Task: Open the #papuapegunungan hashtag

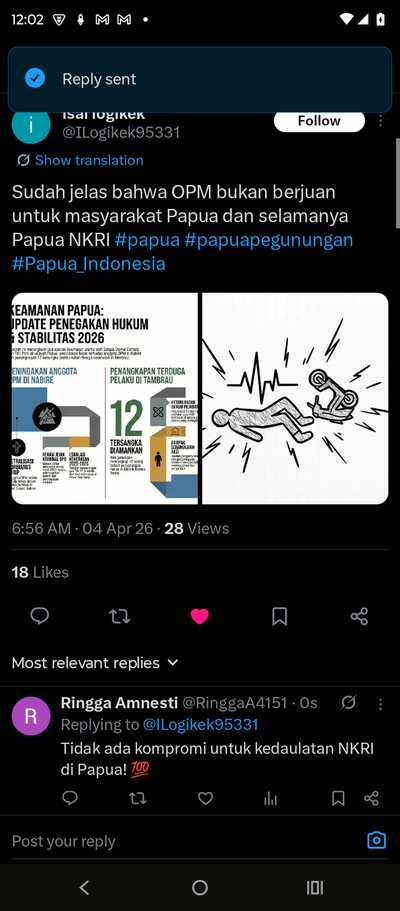Action: (269, 240)
